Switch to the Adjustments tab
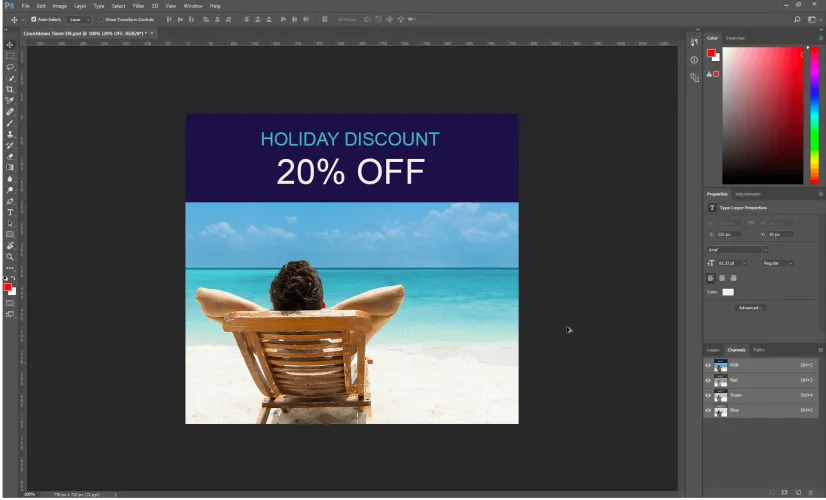826x500 pixels. pos(748,194)
